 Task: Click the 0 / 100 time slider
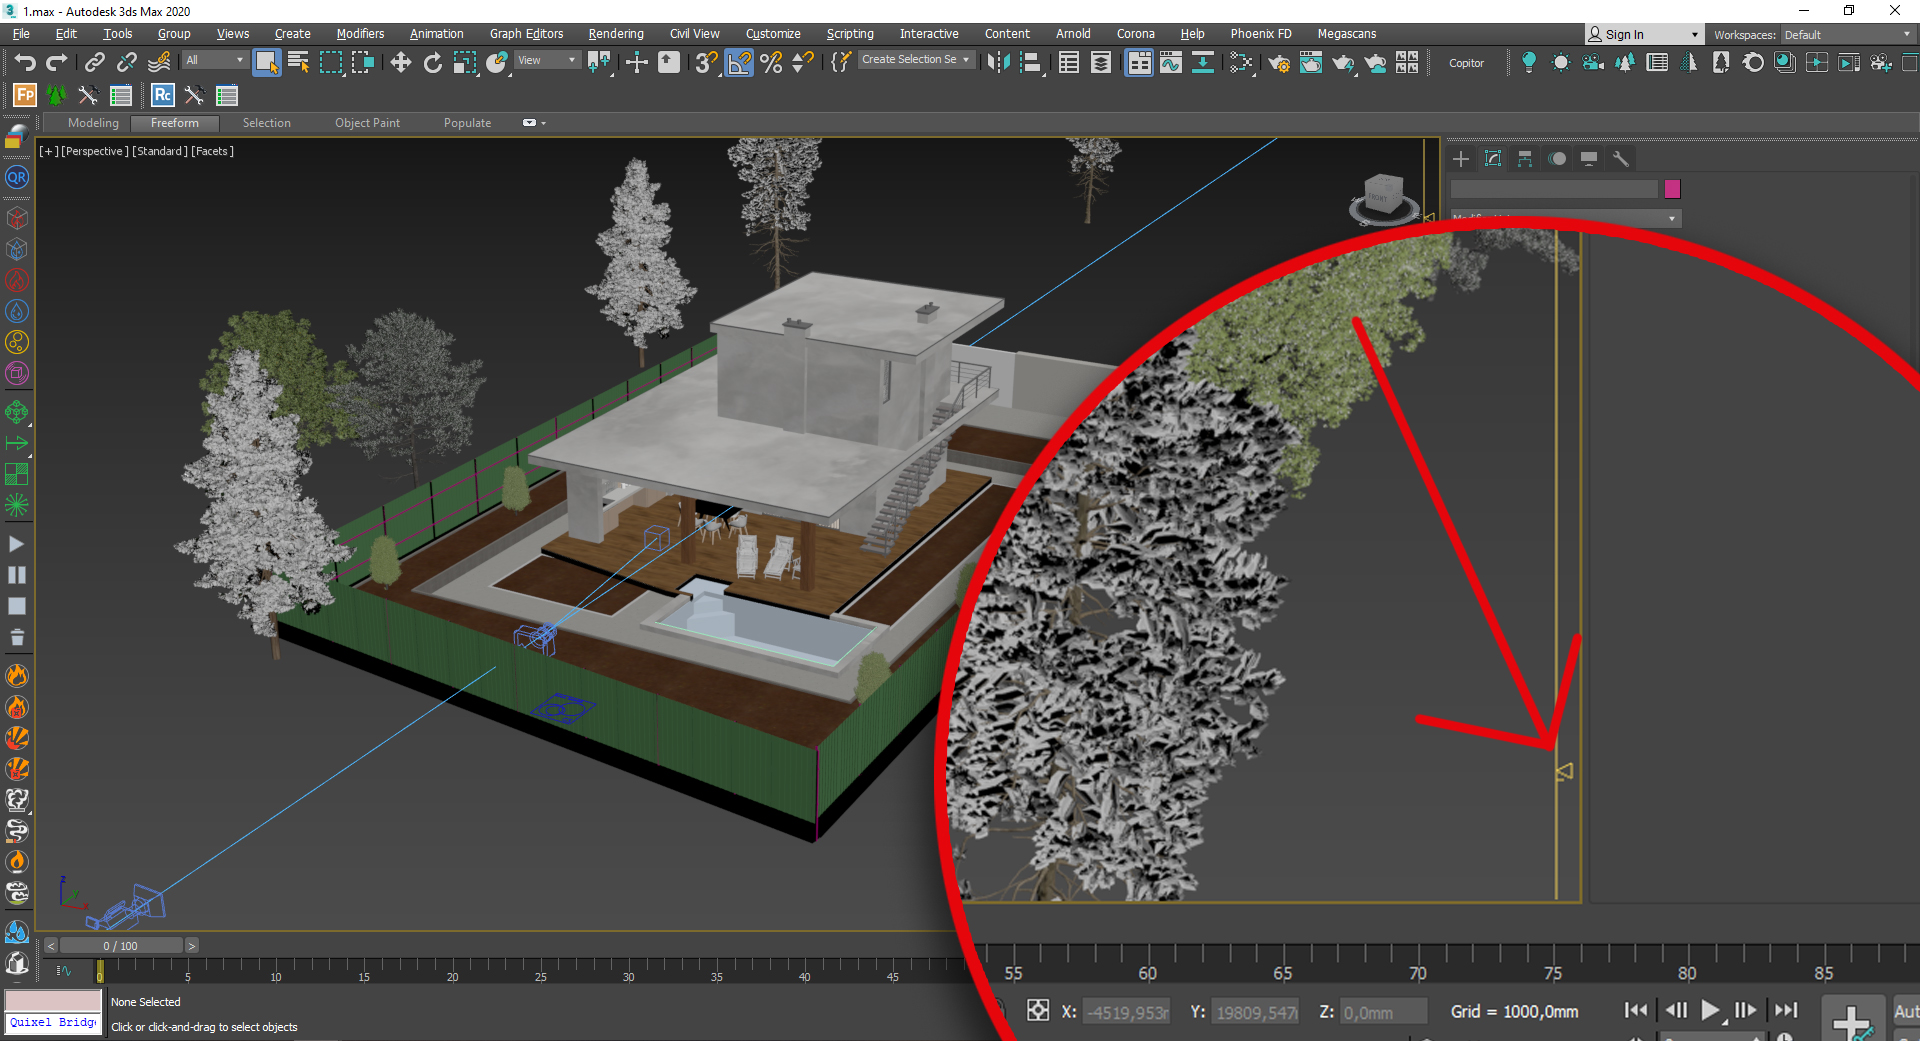point(121,946)
